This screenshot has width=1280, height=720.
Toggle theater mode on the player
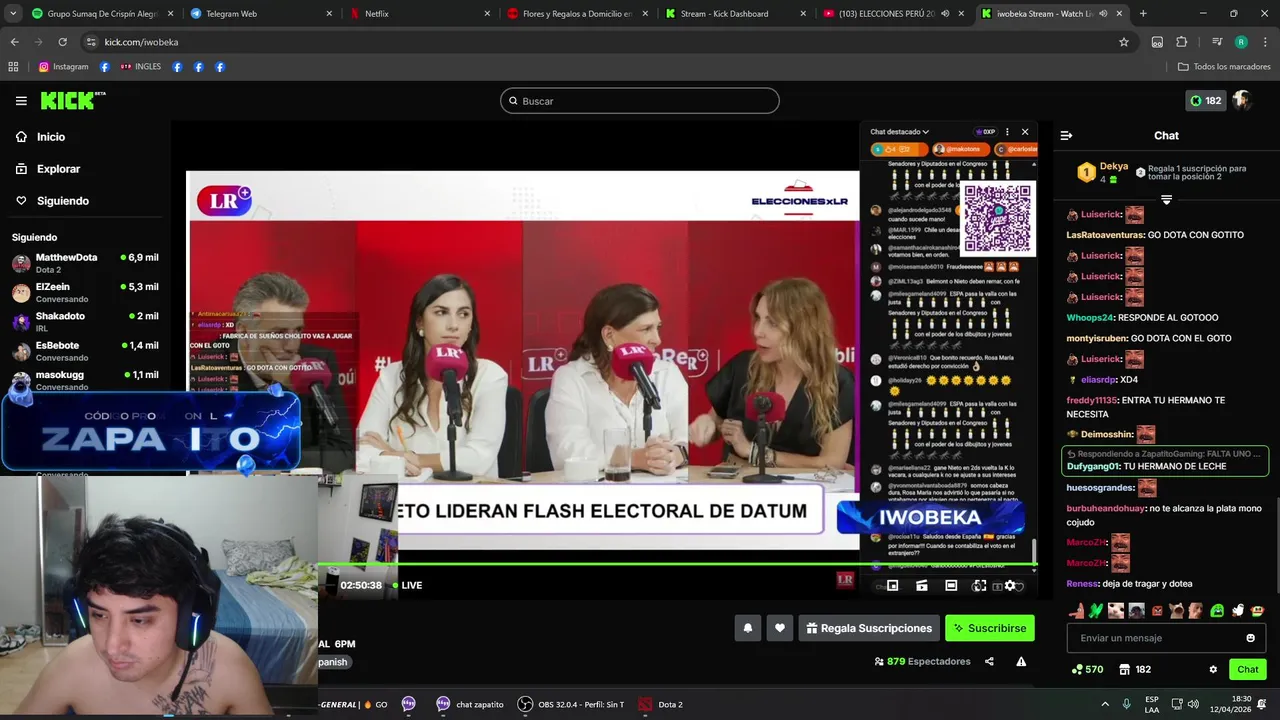951,586
